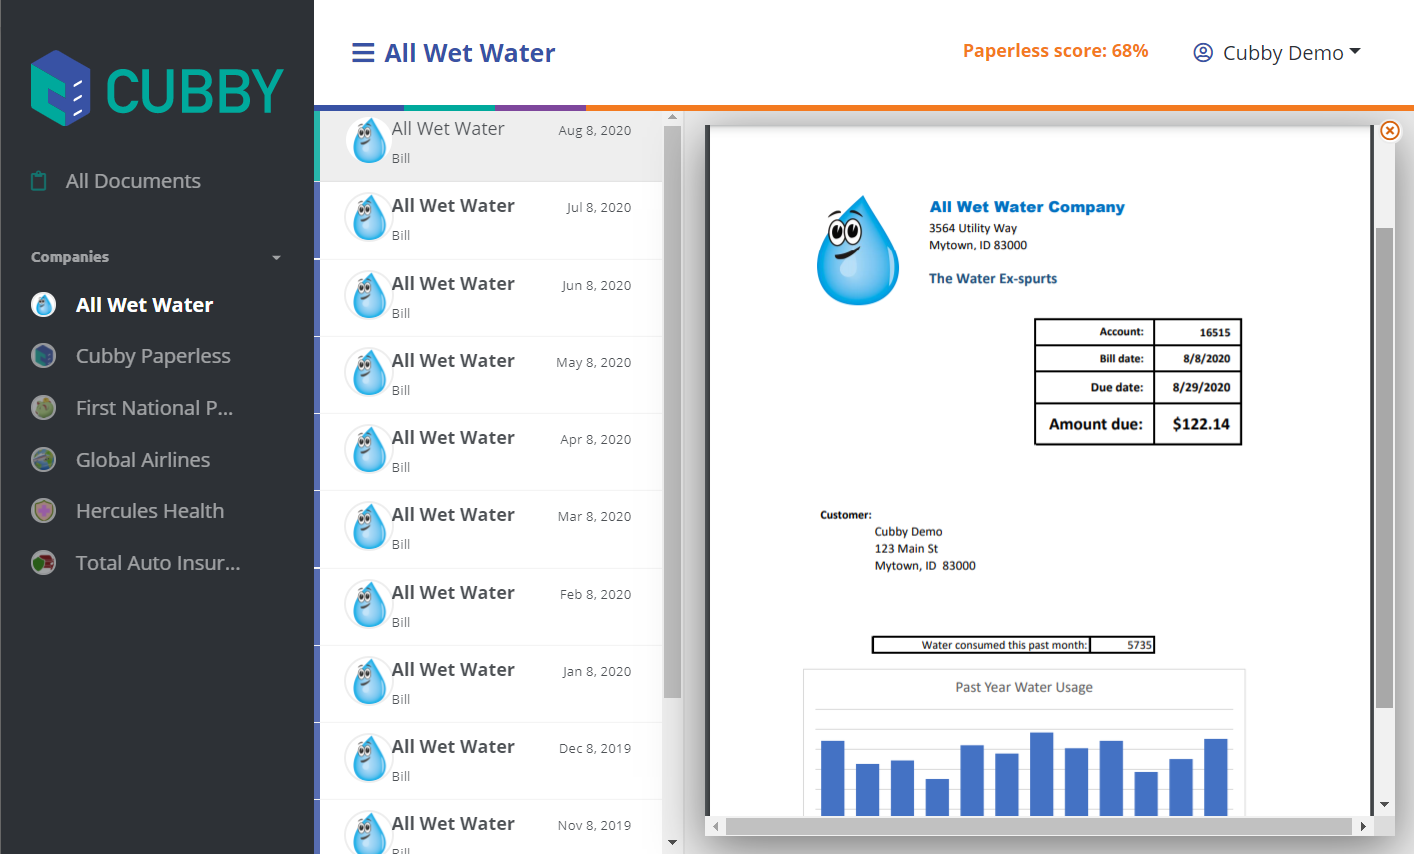Click the droplet icon on Jan 8, 2020 bill

368,681
